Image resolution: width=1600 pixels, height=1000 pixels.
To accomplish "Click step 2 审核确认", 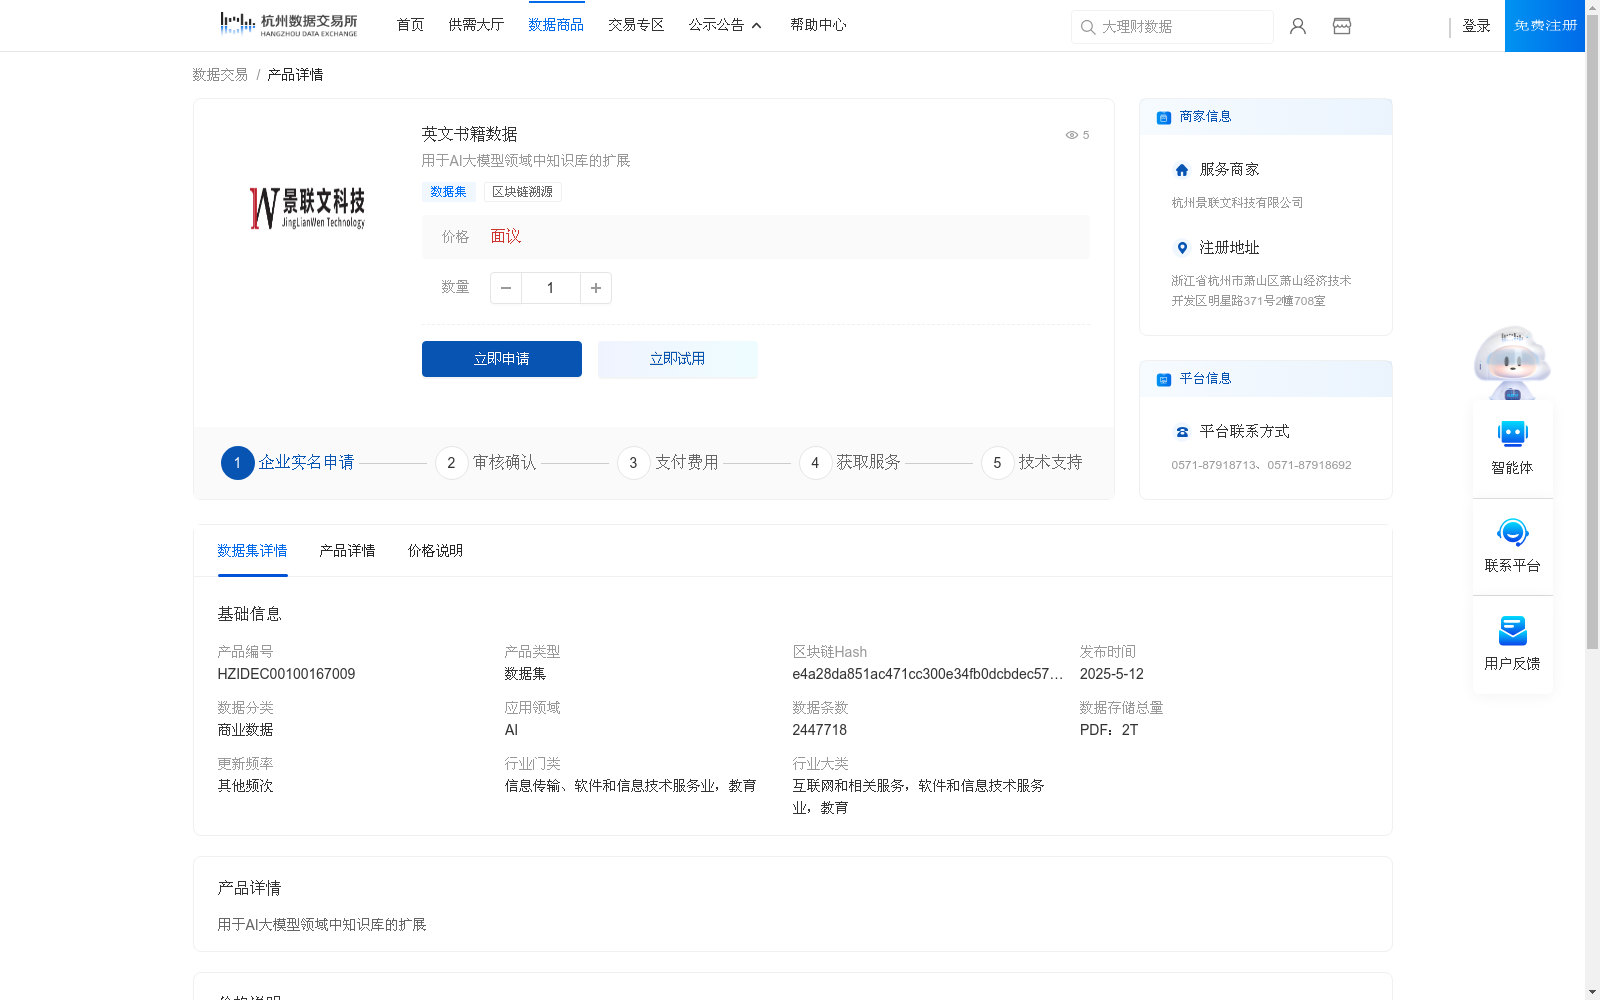I will pos(486,463).
